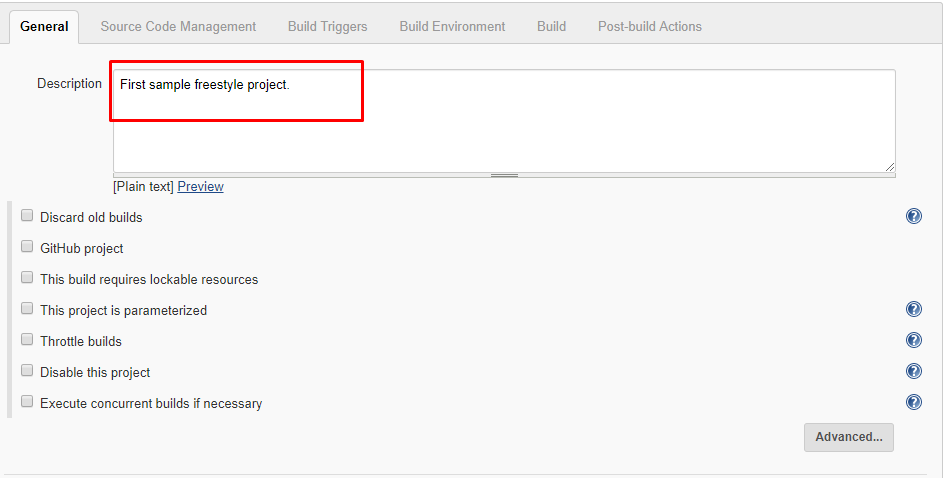Check the GitHub project option
Screen dimensions: 947x478
point(27,247)
